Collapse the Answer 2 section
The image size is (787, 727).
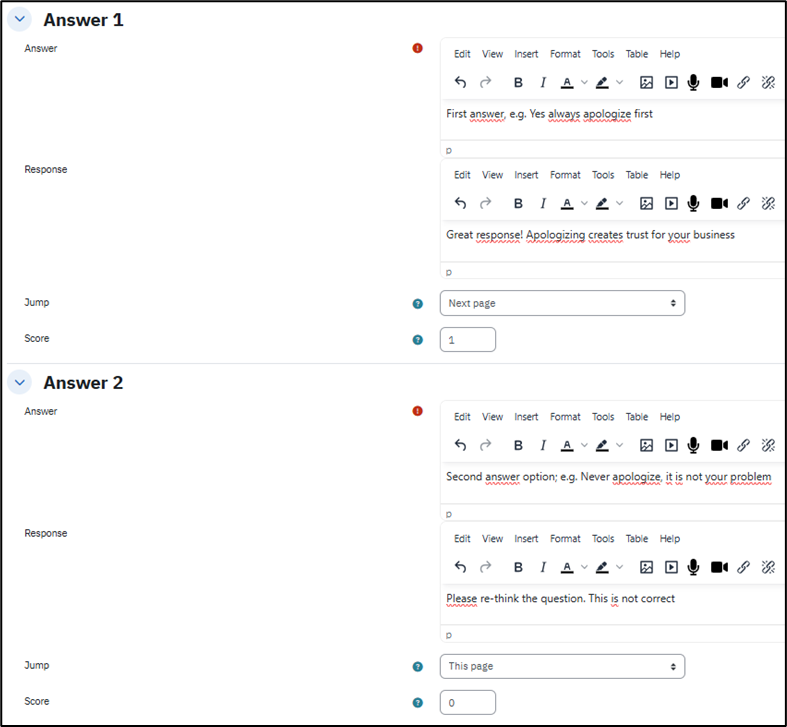[x=20, y=383]
